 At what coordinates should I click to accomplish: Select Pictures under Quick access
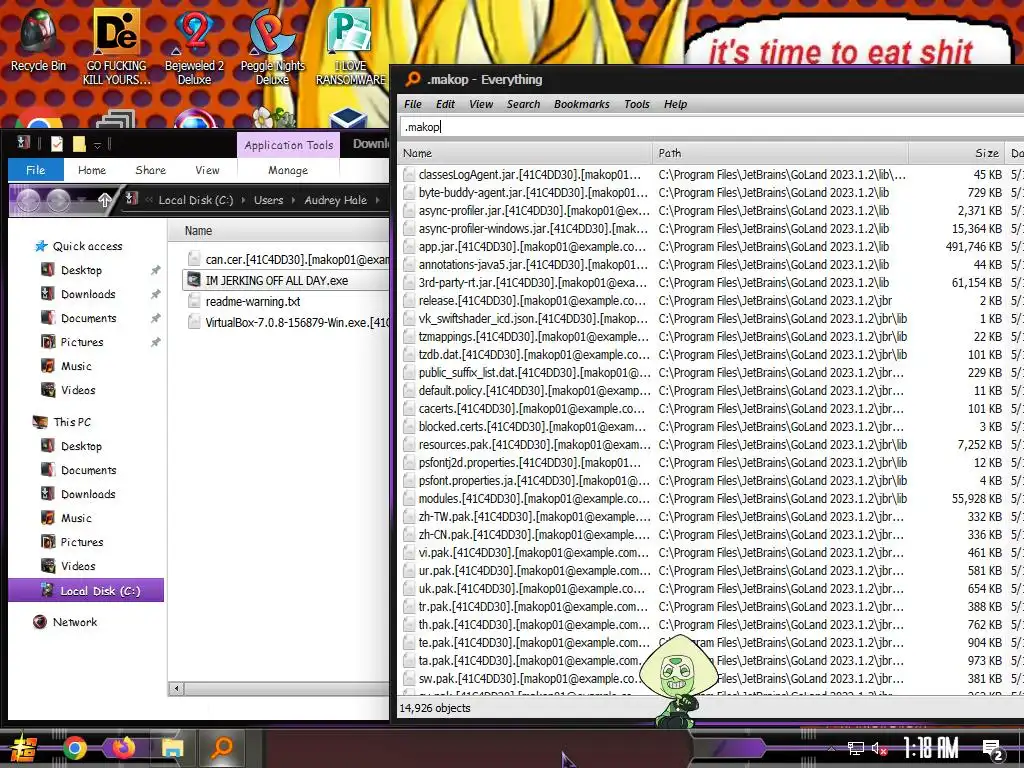[82, 342]
